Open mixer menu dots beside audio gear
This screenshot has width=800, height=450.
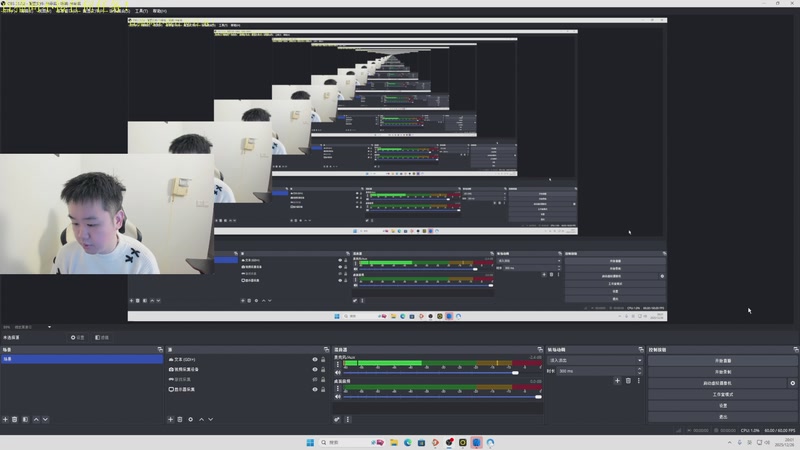click(x=348, y=419)
